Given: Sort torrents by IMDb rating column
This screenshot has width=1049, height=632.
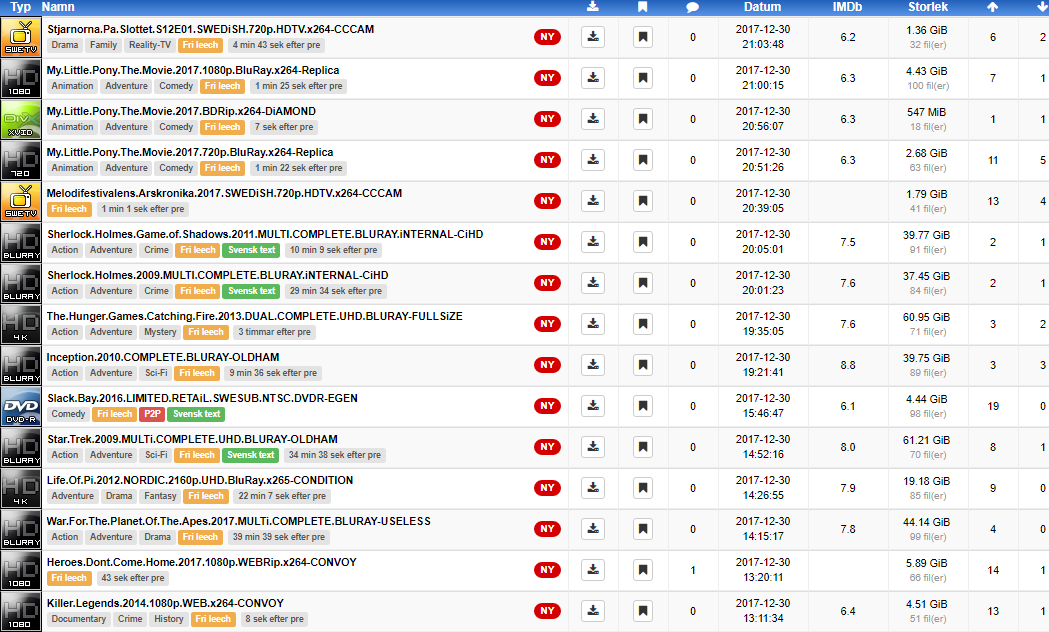Looking at the screenshot, I should (847, 7).
